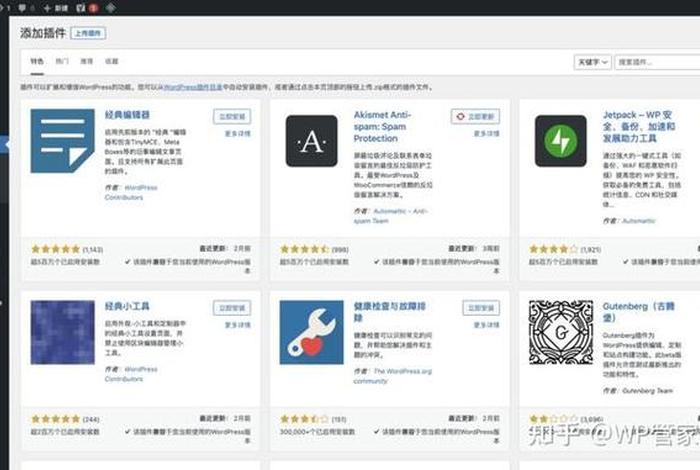This screenshot has width=700, height=470.
Task: Open the comments icon in admin bar
Action: click(22, 8)
